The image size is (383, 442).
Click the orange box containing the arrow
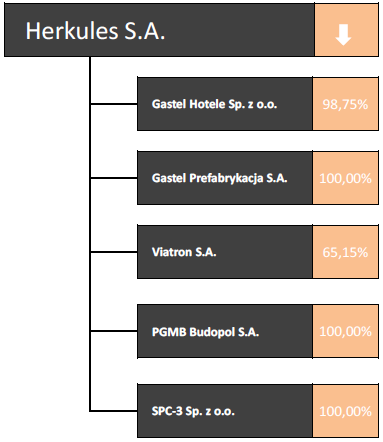(346, 30)
